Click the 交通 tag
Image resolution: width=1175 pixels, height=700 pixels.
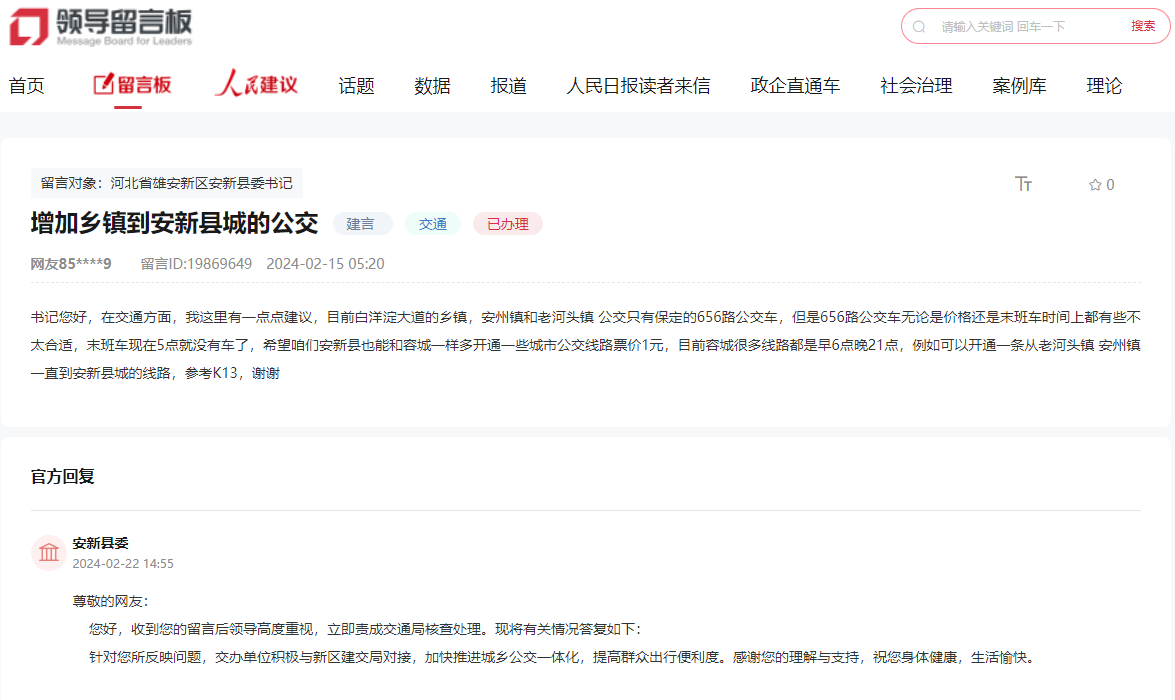tap(432, 224)
